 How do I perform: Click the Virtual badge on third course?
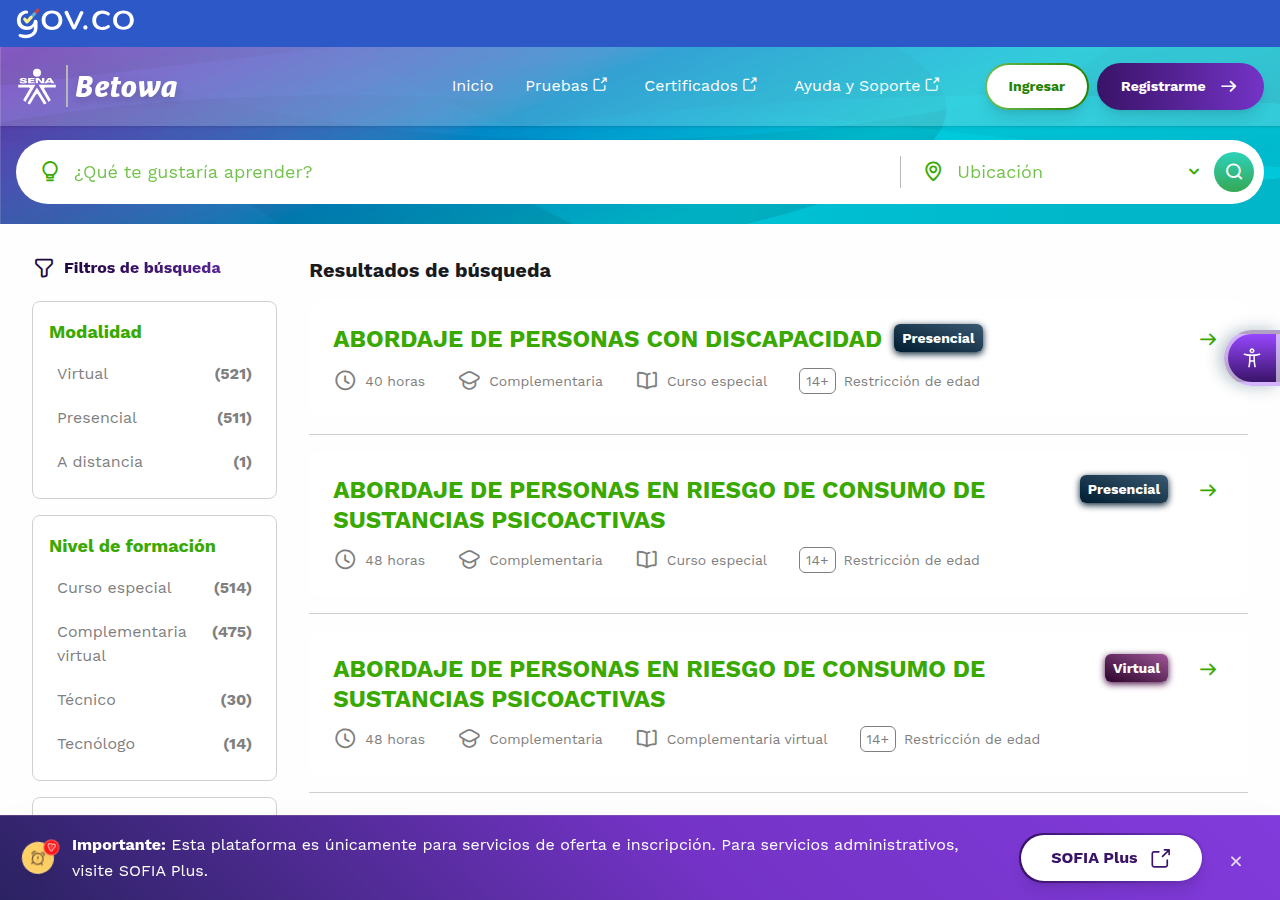(x=1136, y=669)
